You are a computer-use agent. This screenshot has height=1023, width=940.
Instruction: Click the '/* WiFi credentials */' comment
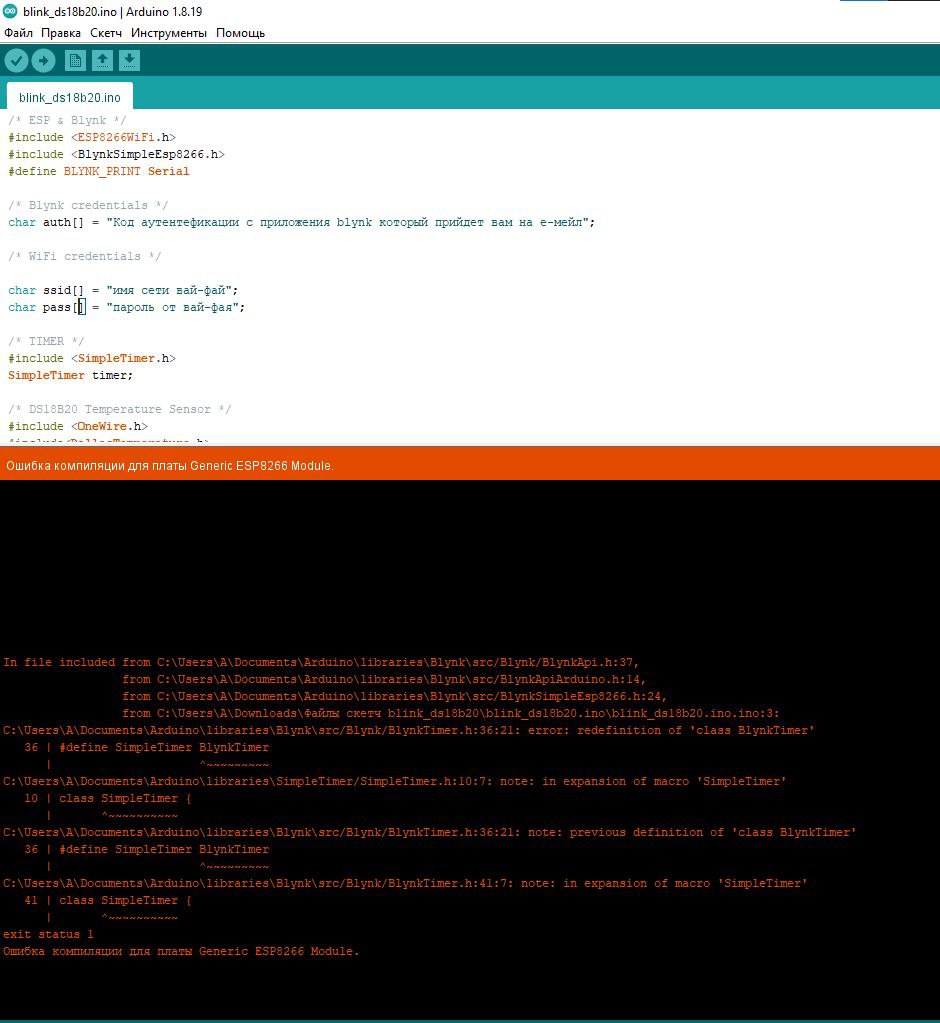85,256
